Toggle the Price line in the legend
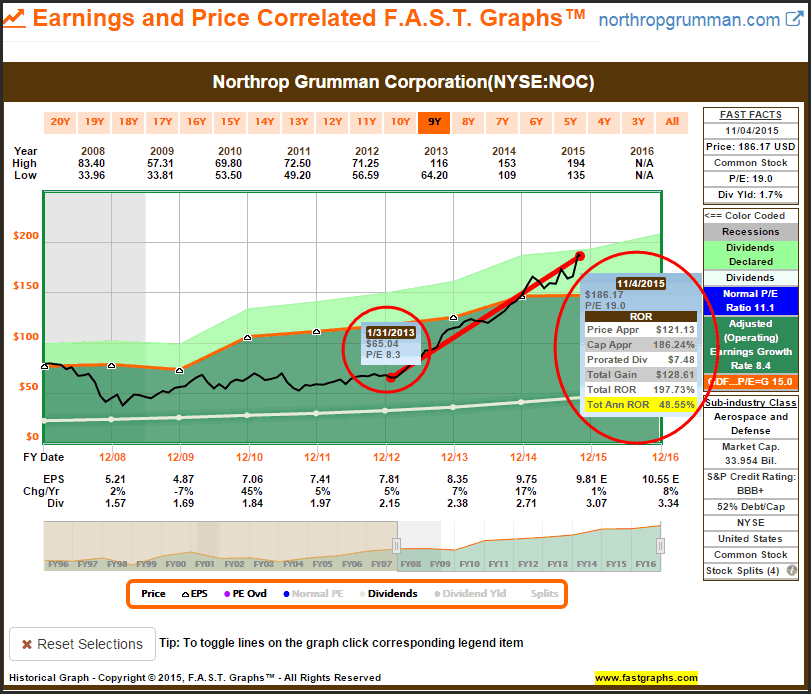This screenshot has width=811, height=694. 153,594
